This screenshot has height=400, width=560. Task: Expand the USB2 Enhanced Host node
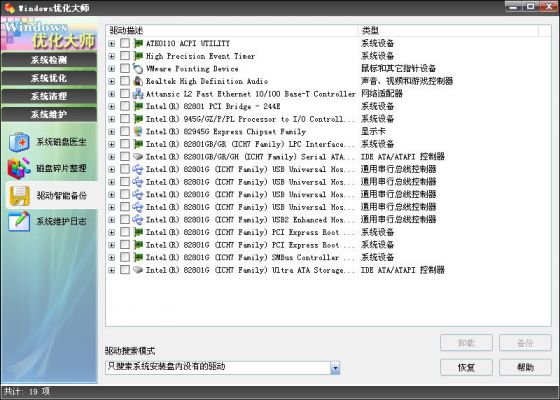tap(112, 220)
